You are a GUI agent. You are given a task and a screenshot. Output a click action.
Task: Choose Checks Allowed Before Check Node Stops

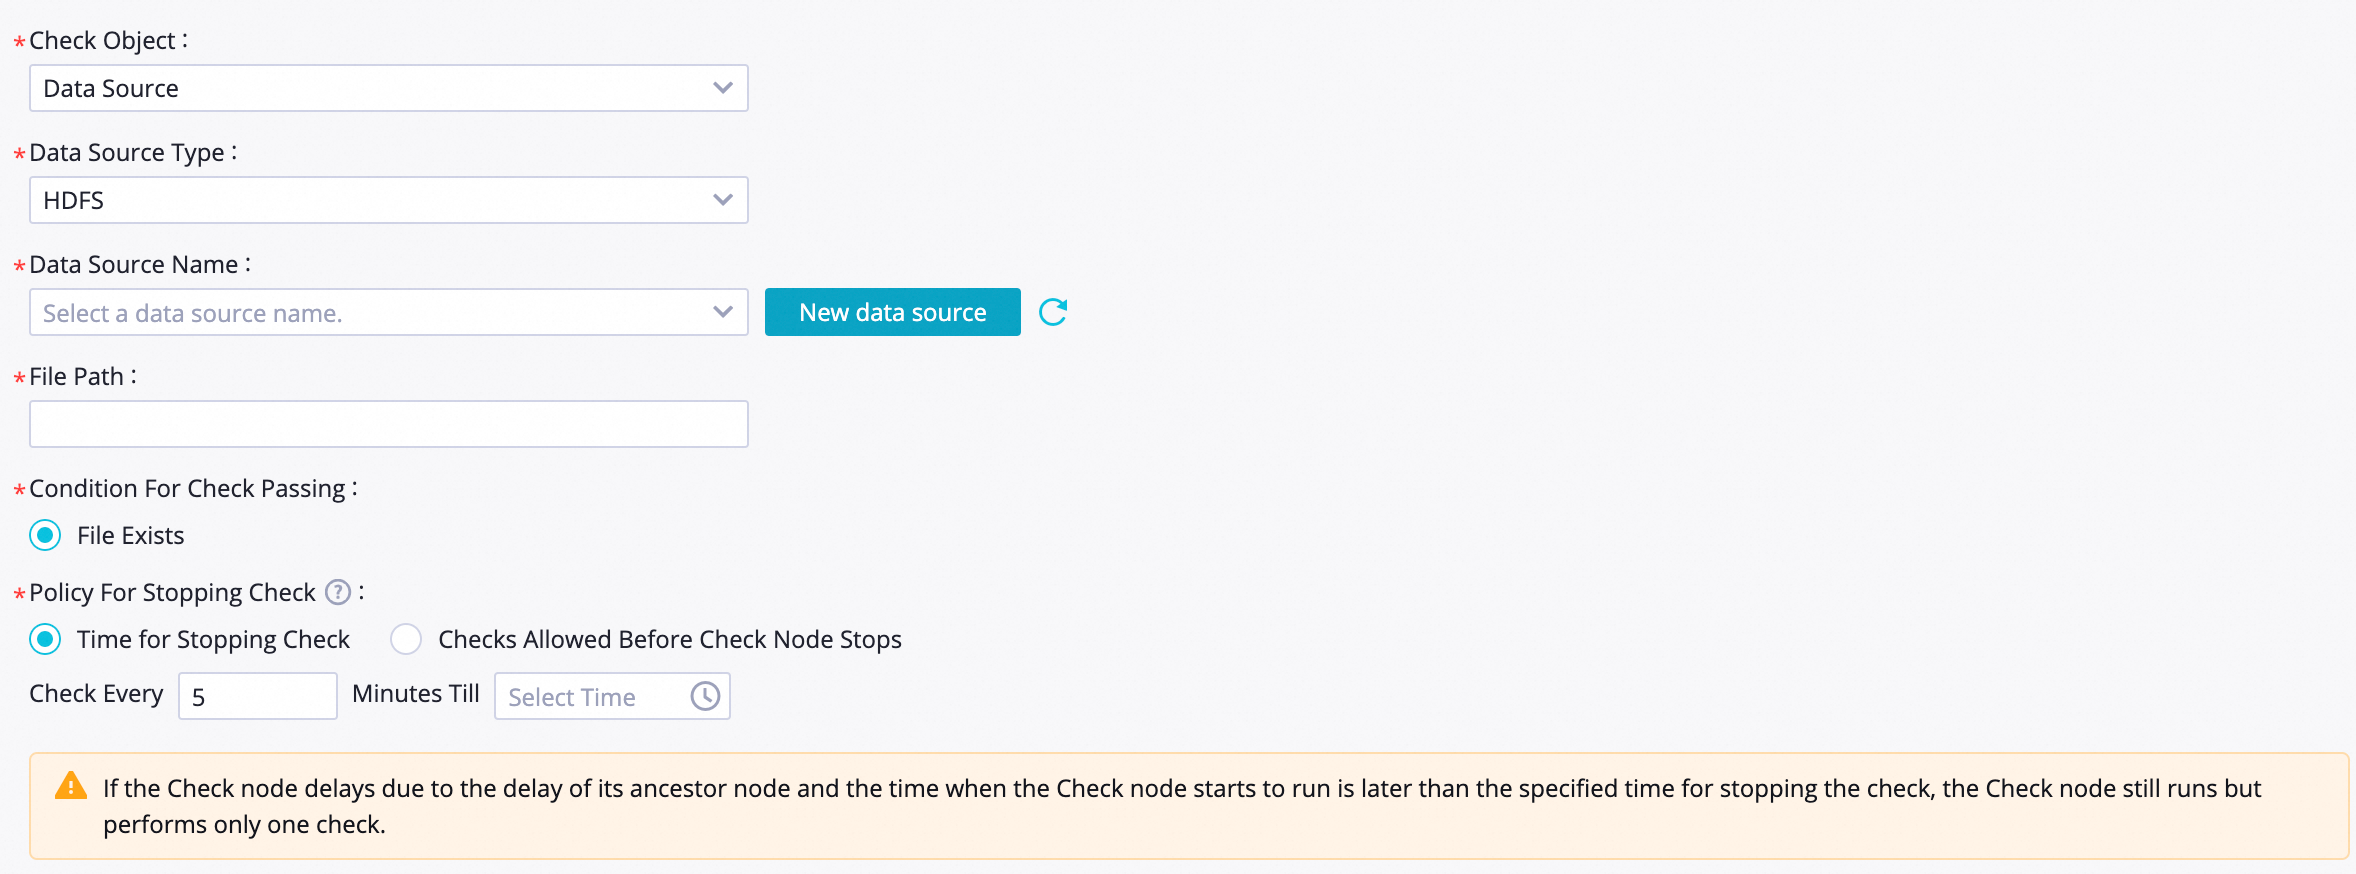point(406,639)
